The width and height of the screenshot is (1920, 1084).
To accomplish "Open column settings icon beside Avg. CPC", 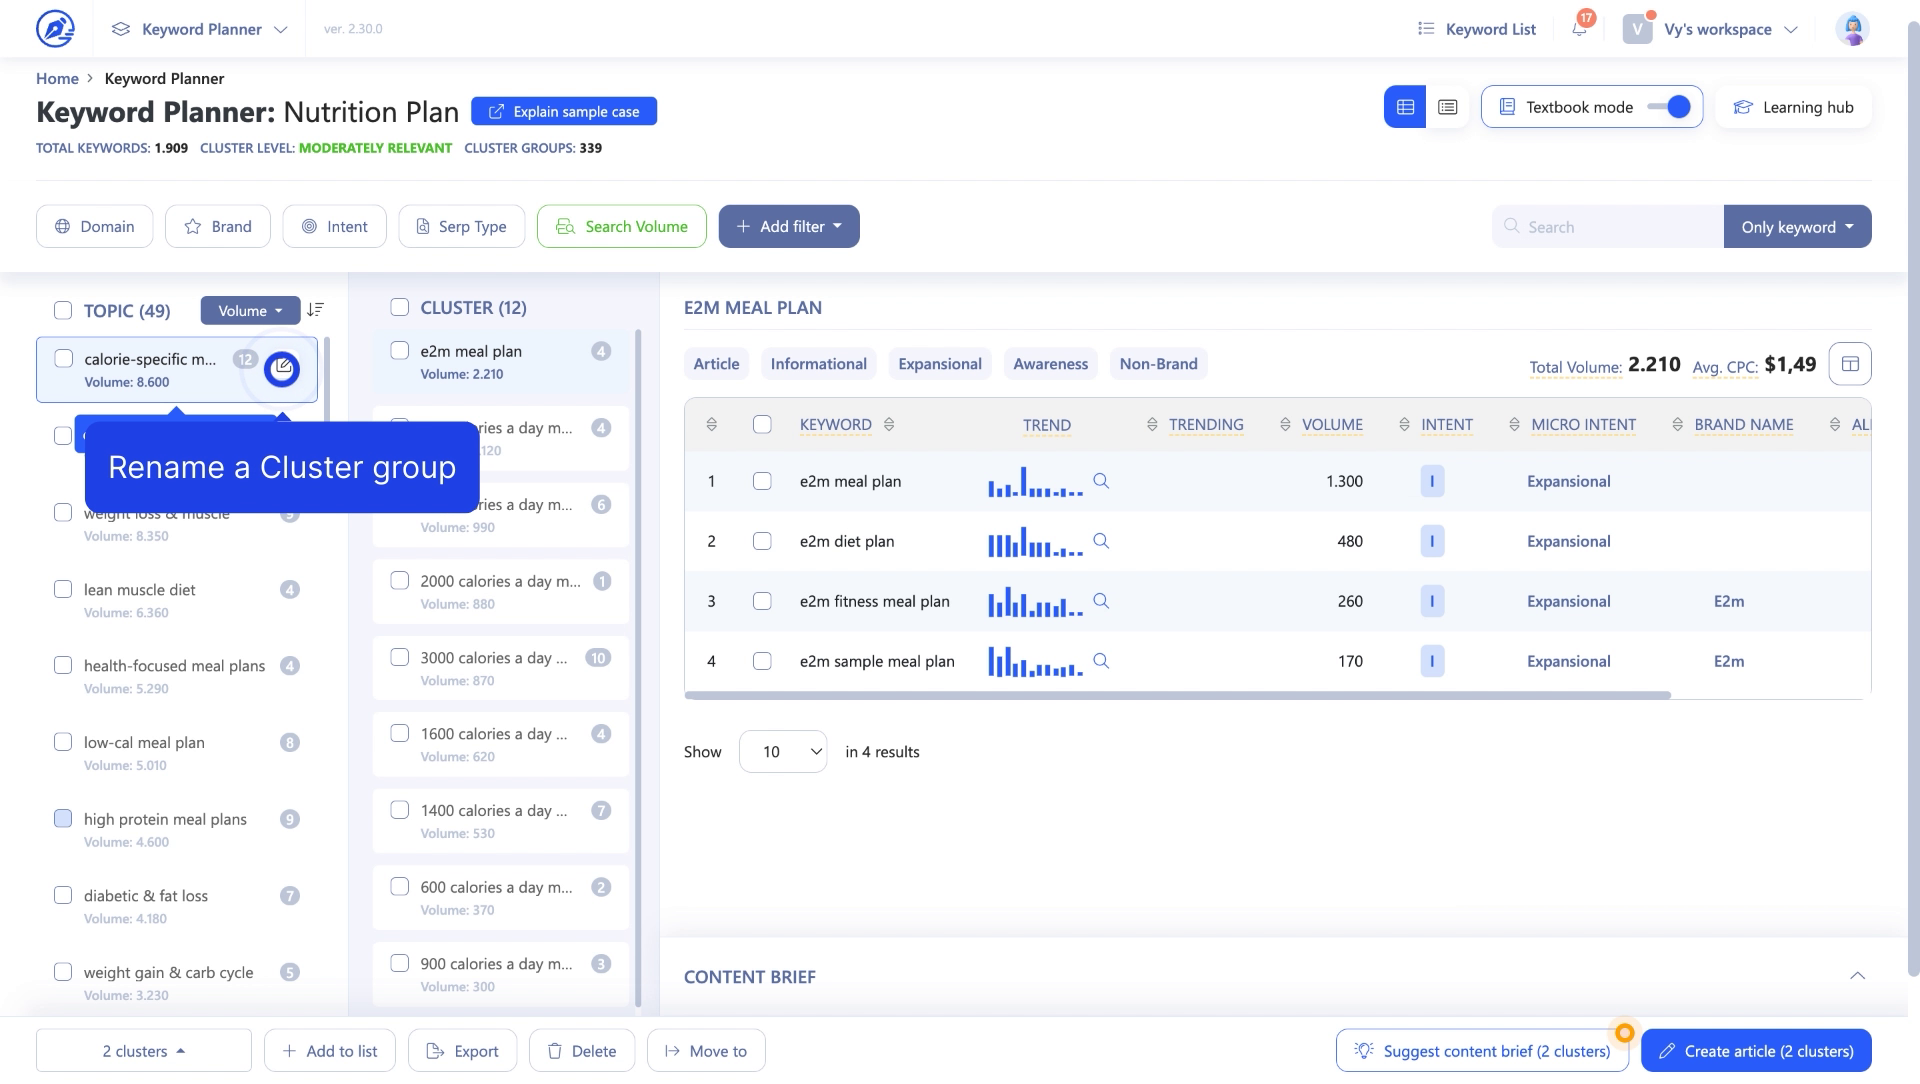I will click(x=1849, y=364).
